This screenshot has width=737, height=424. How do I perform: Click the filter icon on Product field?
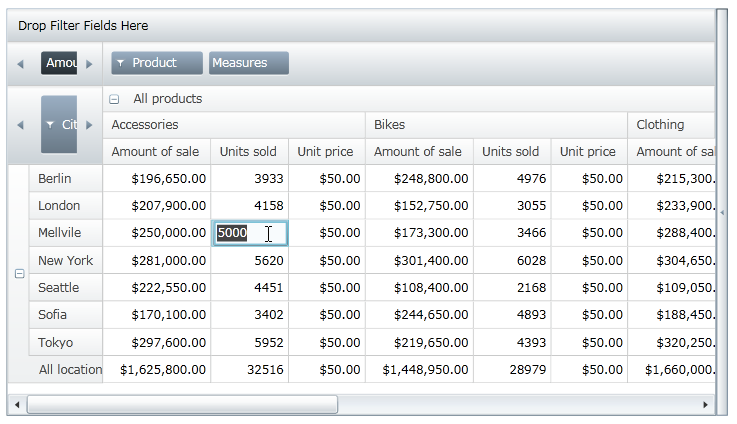121,63
